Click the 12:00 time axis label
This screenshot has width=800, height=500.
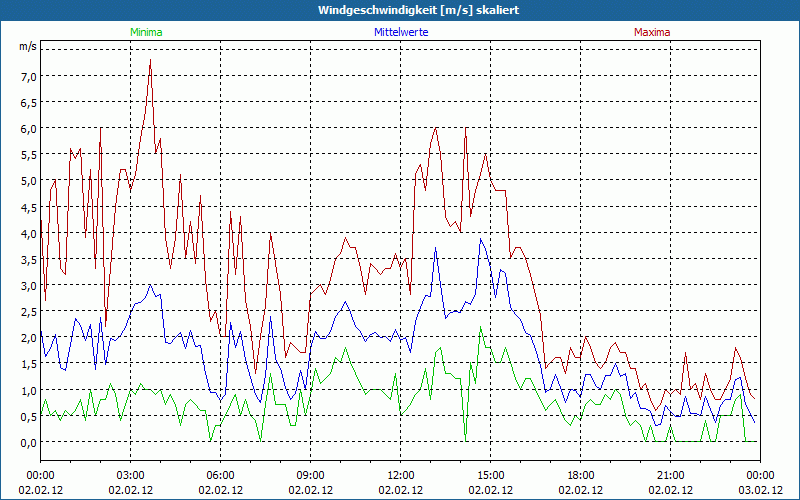401,476
